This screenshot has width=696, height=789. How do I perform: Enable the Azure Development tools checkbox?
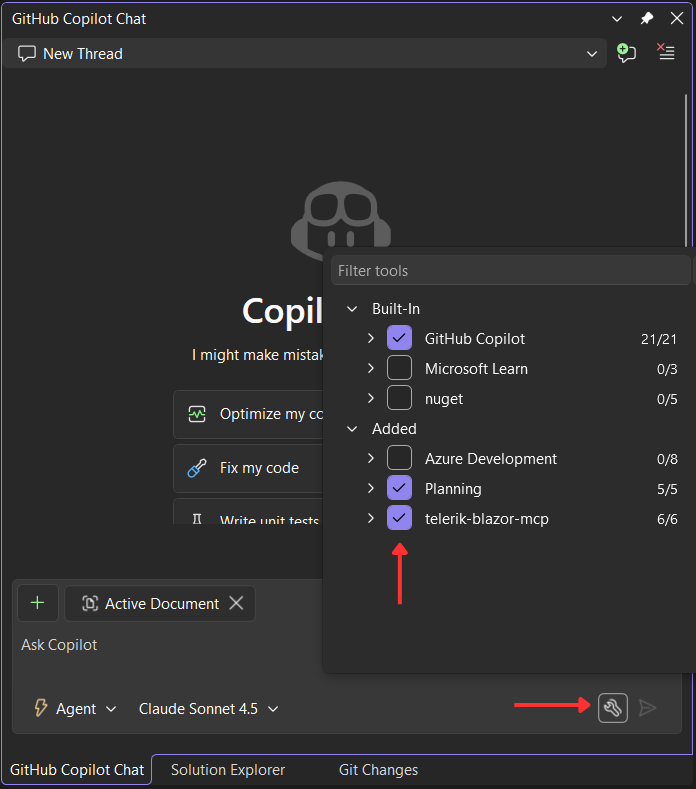(x=400, y=458)
